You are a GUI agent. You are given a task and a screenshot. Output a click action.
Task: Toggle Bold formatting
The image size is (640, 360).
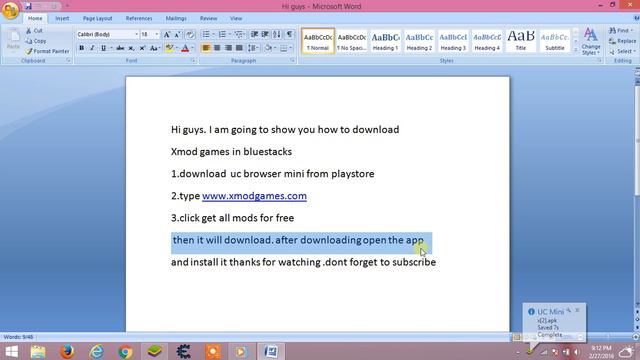82,48
